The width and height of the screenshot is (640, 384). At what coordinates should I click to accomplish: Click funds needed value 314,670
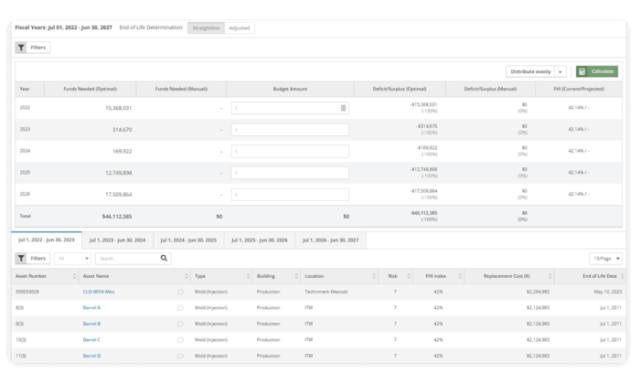[122, 130]
